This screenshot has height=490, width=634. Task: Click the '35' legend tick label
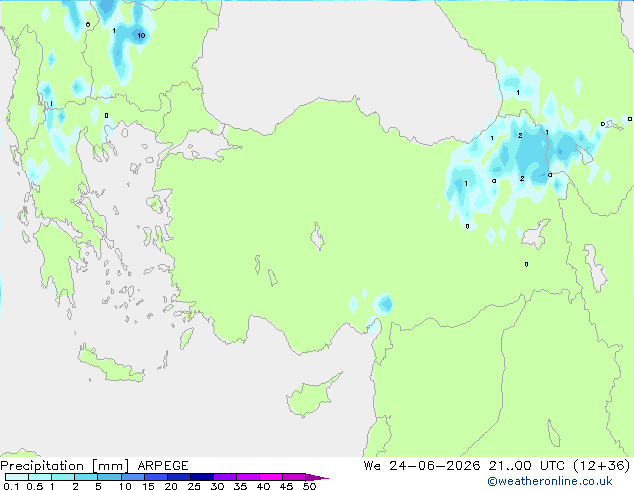[240, 486]
